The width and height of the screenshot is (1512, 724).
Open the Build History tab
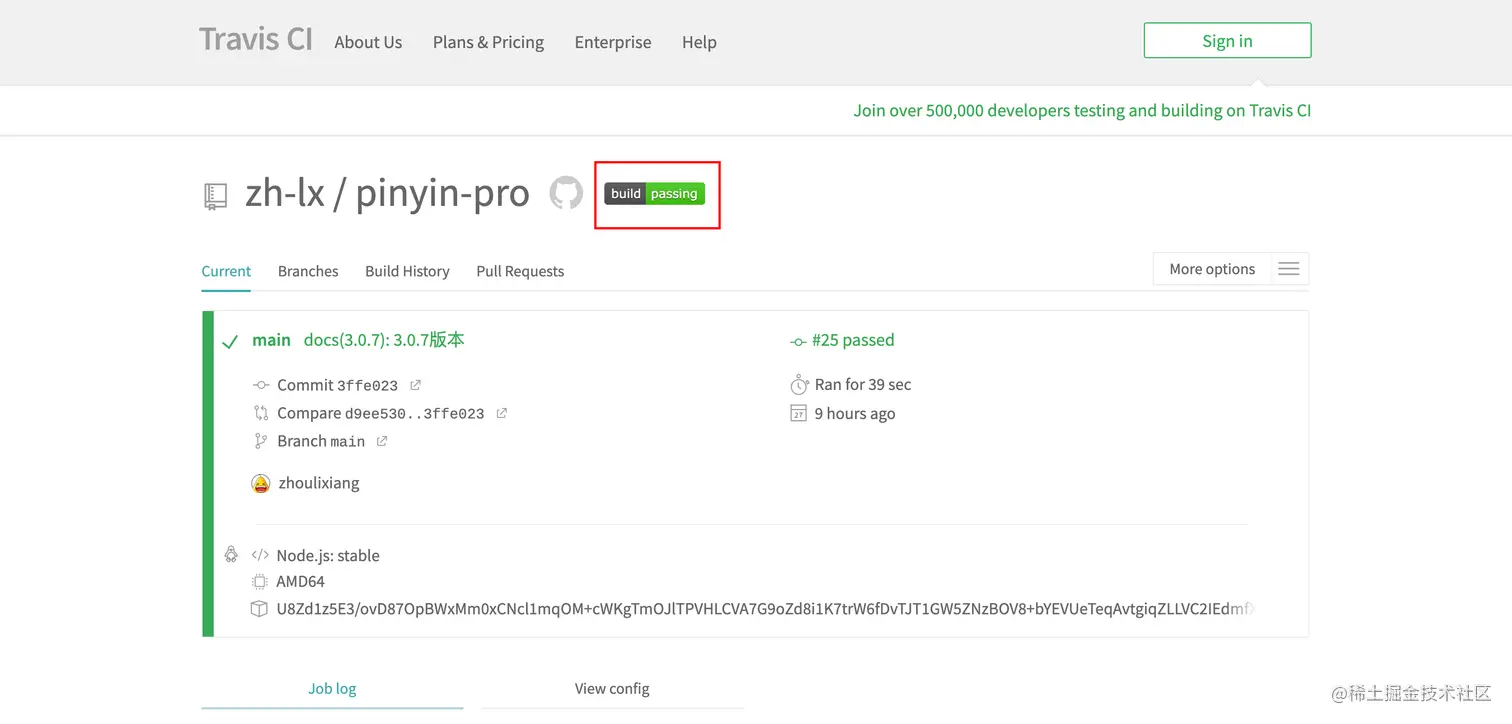coord(407,271)
